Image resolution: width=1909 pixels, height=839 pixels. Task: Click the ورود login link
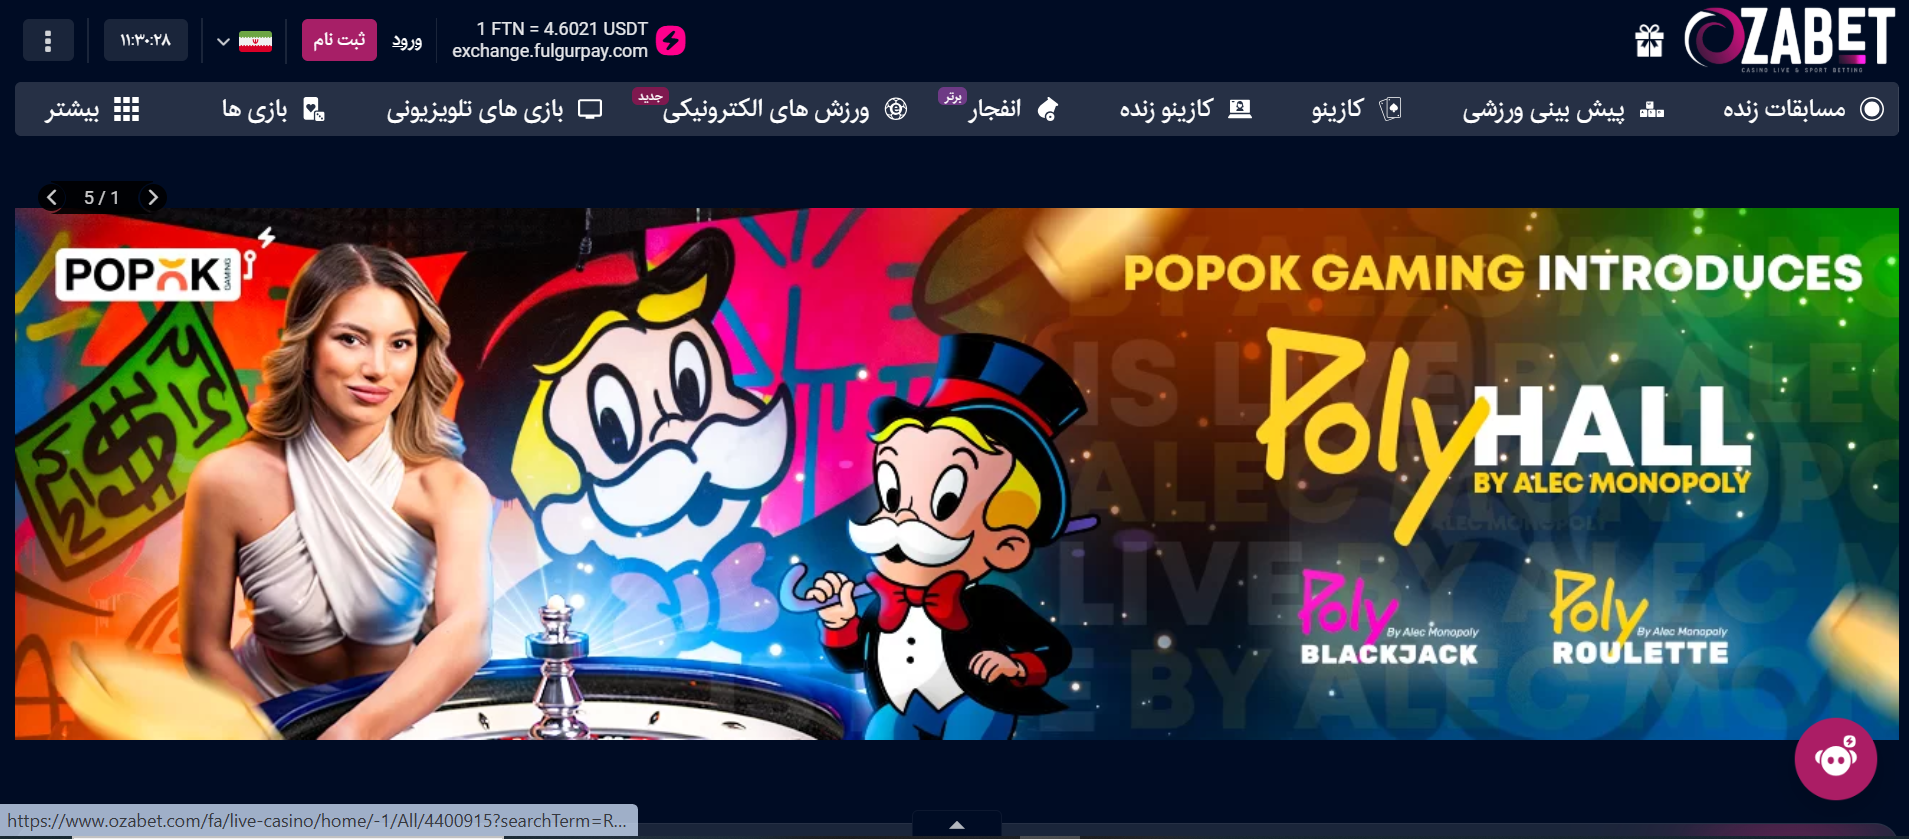(x=407, y=41)
